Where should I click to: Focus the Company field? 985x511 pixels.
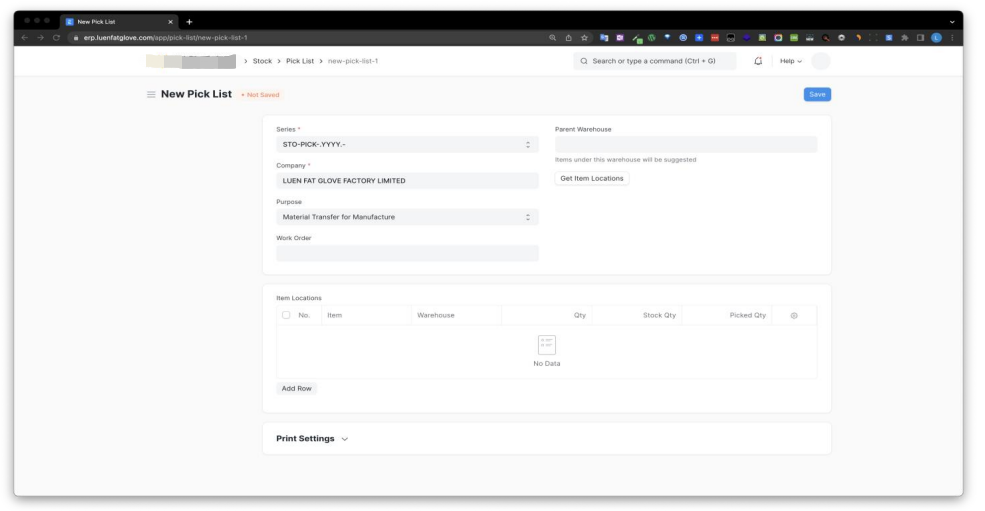coord(407,180)
